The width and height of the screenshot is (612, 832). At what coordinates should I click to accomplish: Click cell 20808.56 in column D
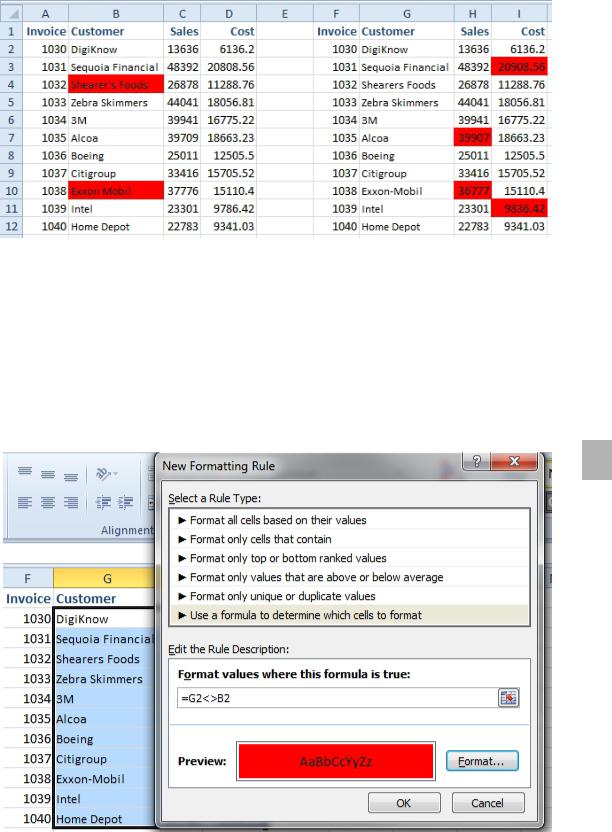point(229,67)
